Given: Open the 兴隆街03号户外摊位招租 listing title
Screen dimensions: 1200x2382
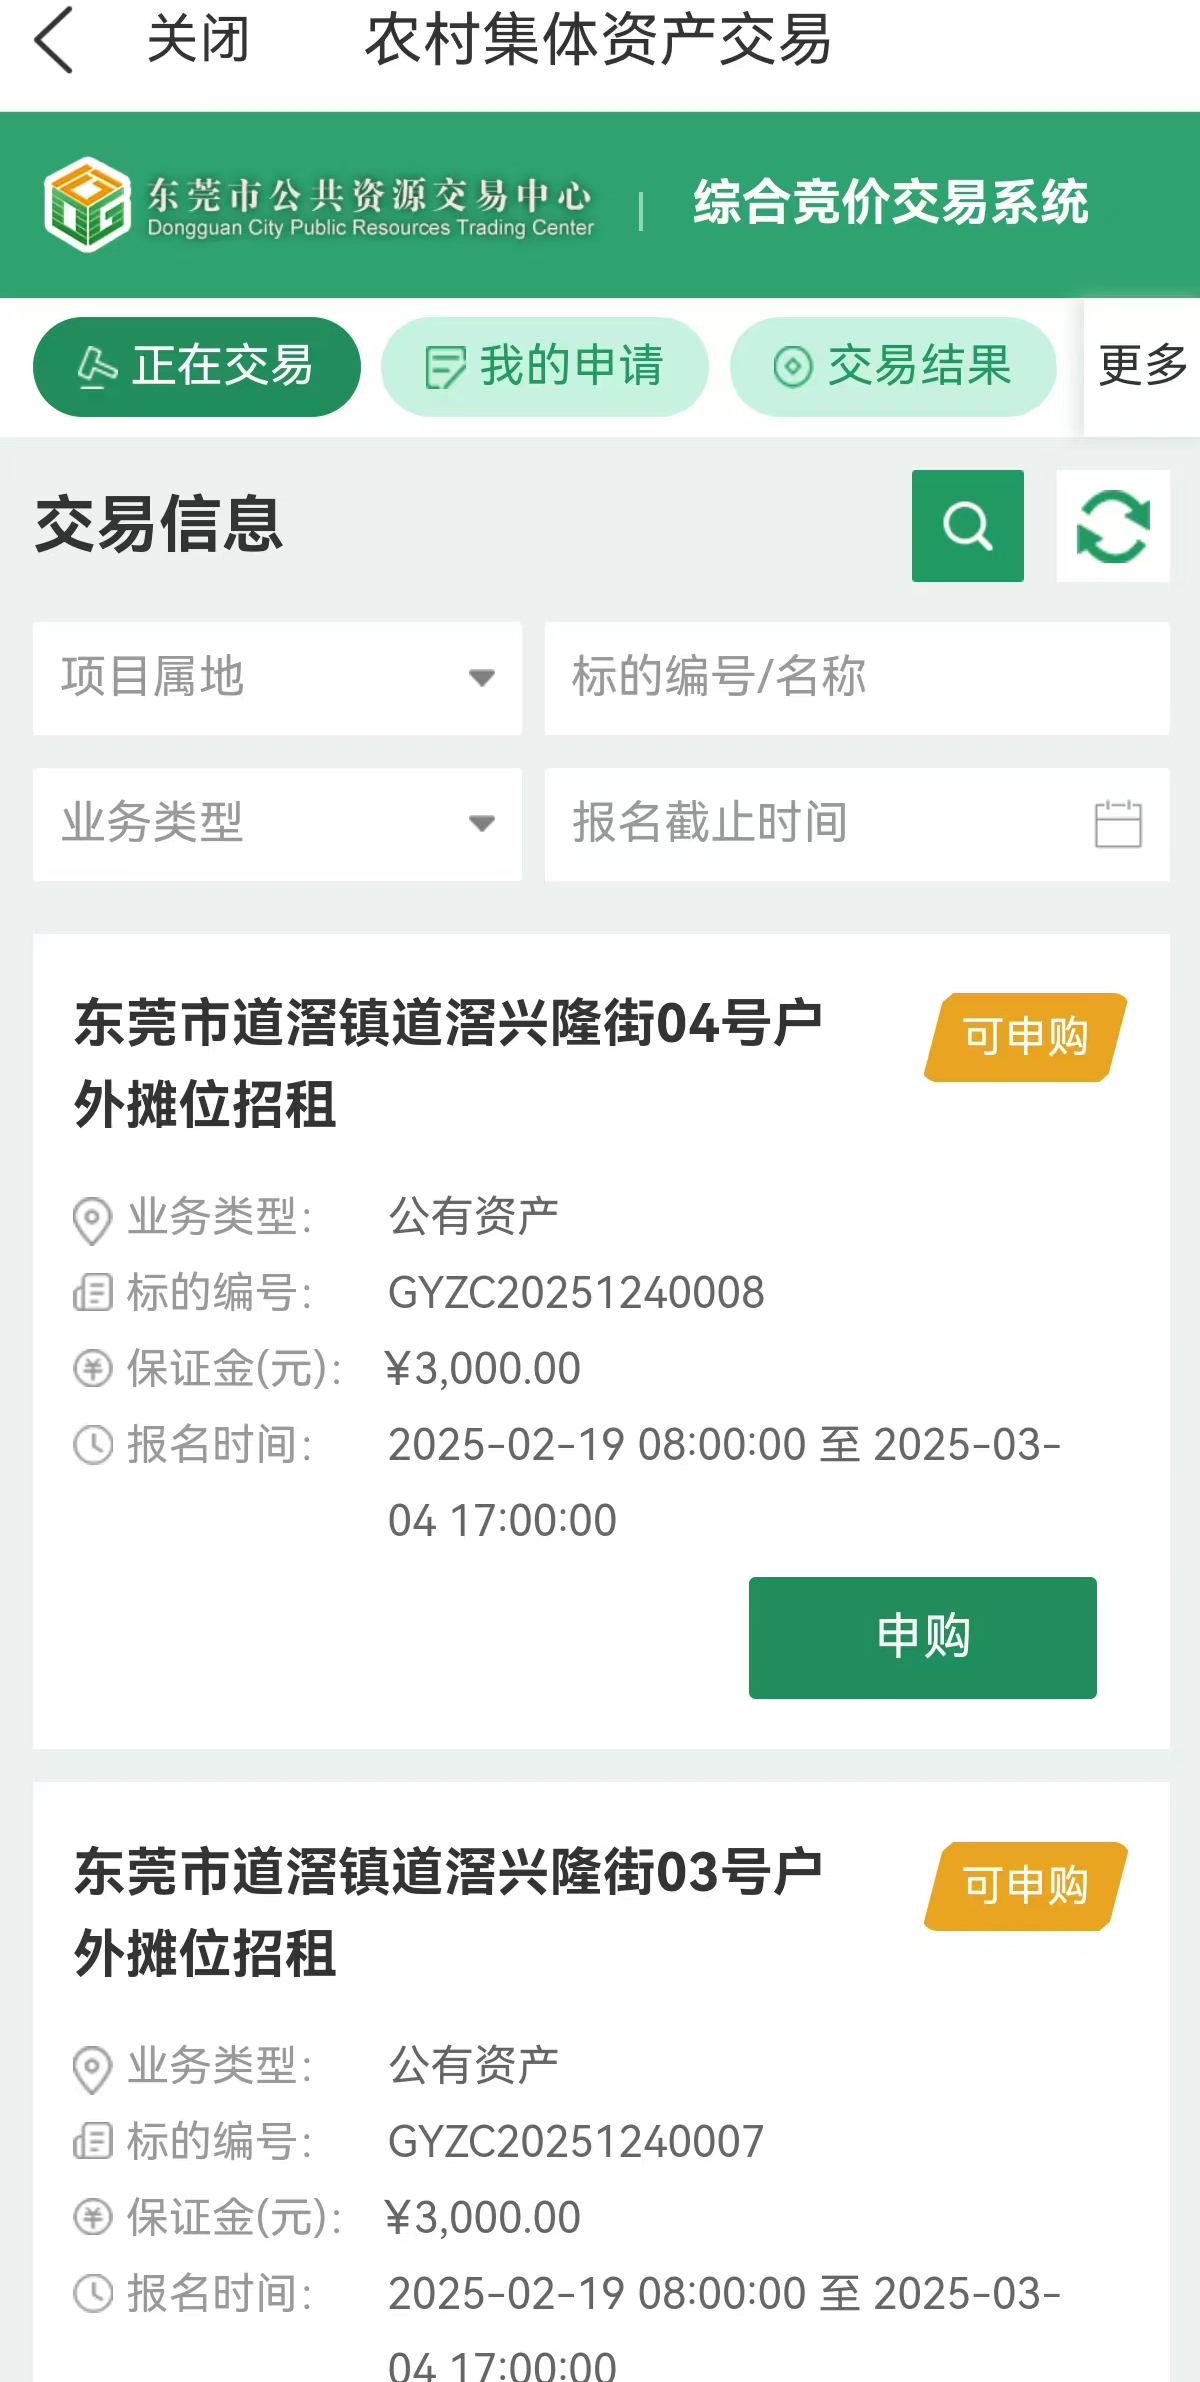Looking at the screenshot, I should 448,1912.
